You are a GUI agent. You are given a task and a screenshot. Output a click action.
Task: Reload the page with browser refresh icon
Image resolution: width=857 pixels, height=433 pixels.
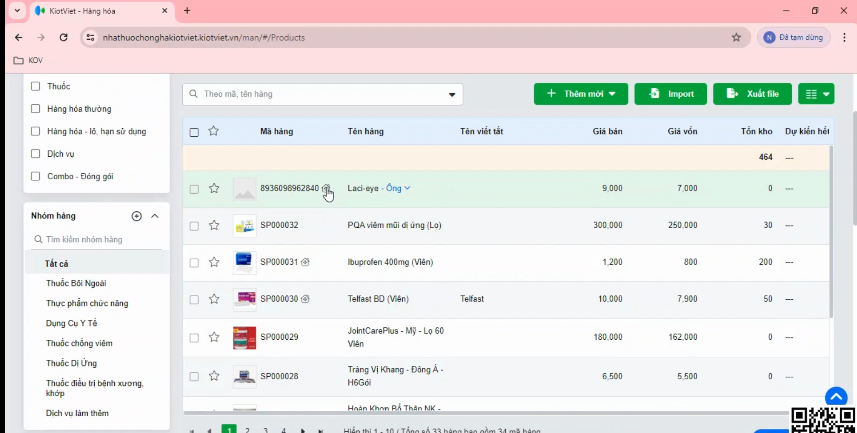click(x=63, y=37)
